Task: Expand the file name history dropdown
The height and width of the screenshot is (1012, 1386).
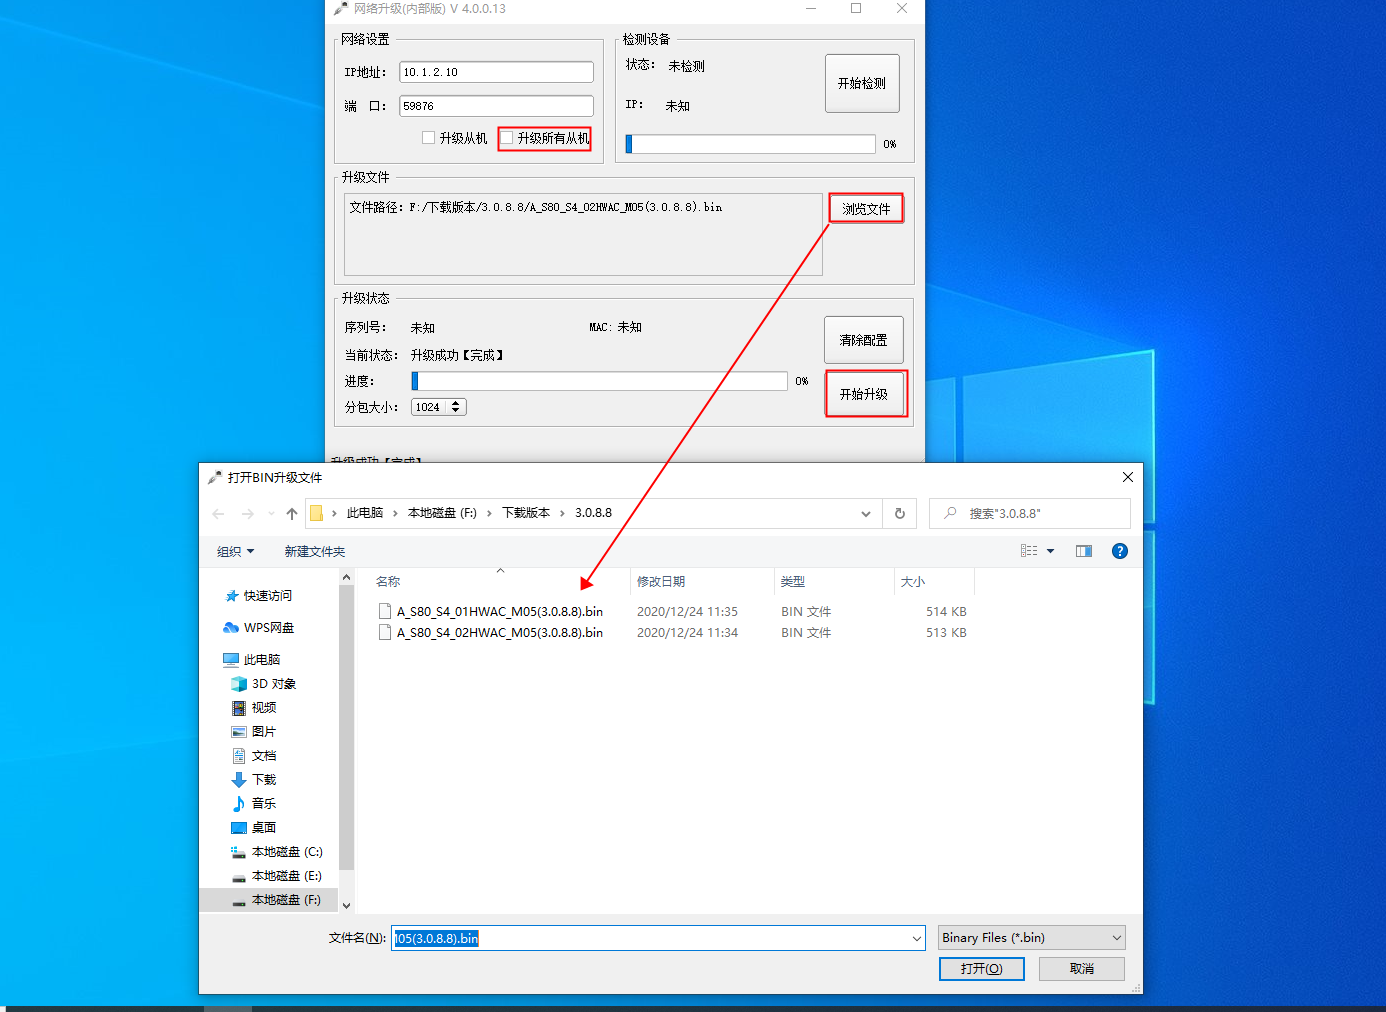Action: 917,938
